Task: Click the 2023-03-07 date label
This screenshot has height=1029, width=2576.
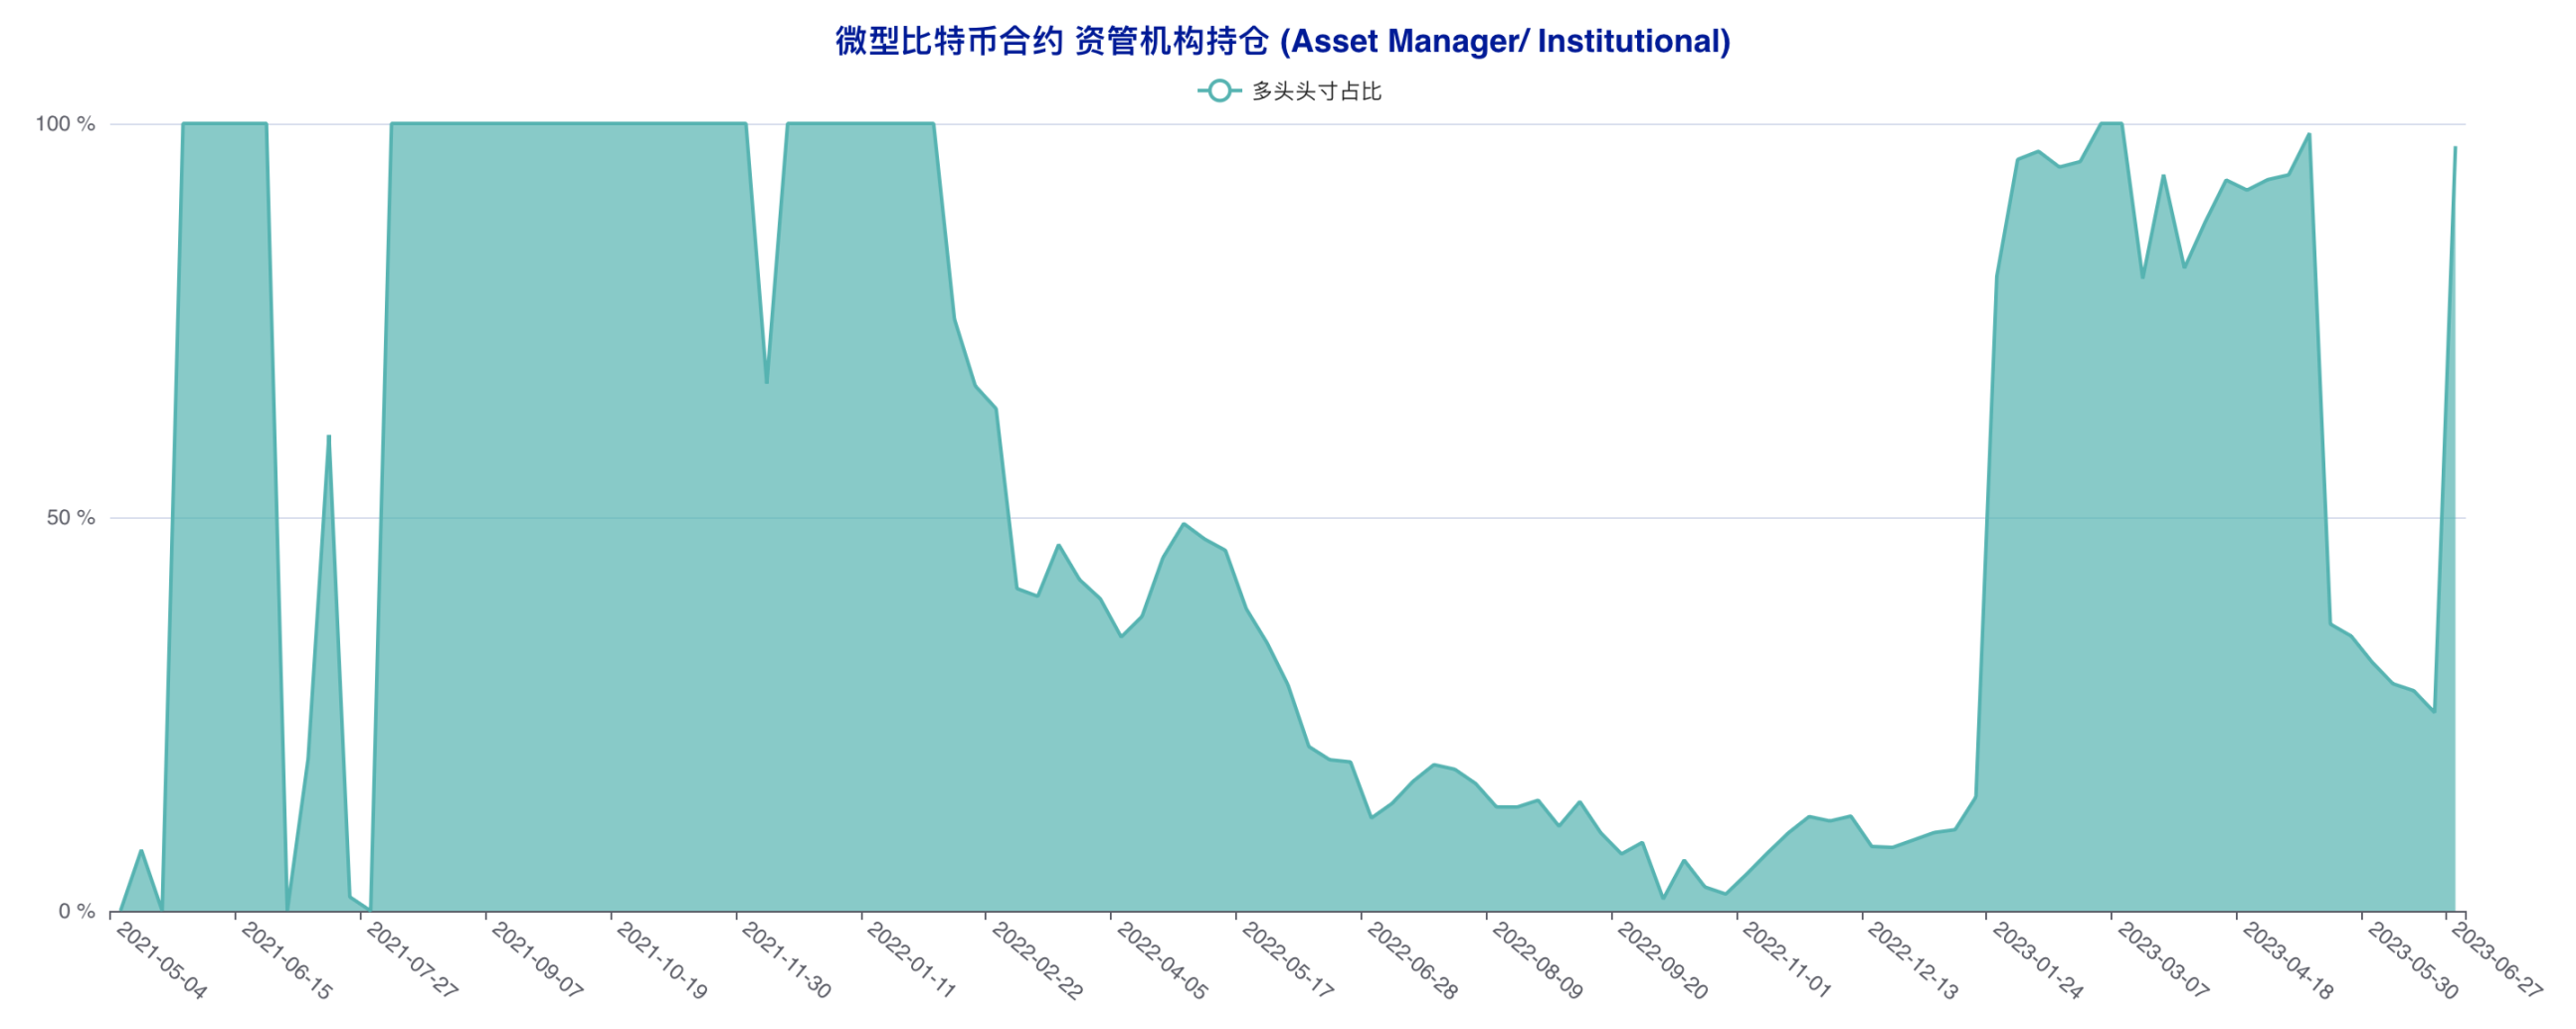Action: [x=2163, y=960]
